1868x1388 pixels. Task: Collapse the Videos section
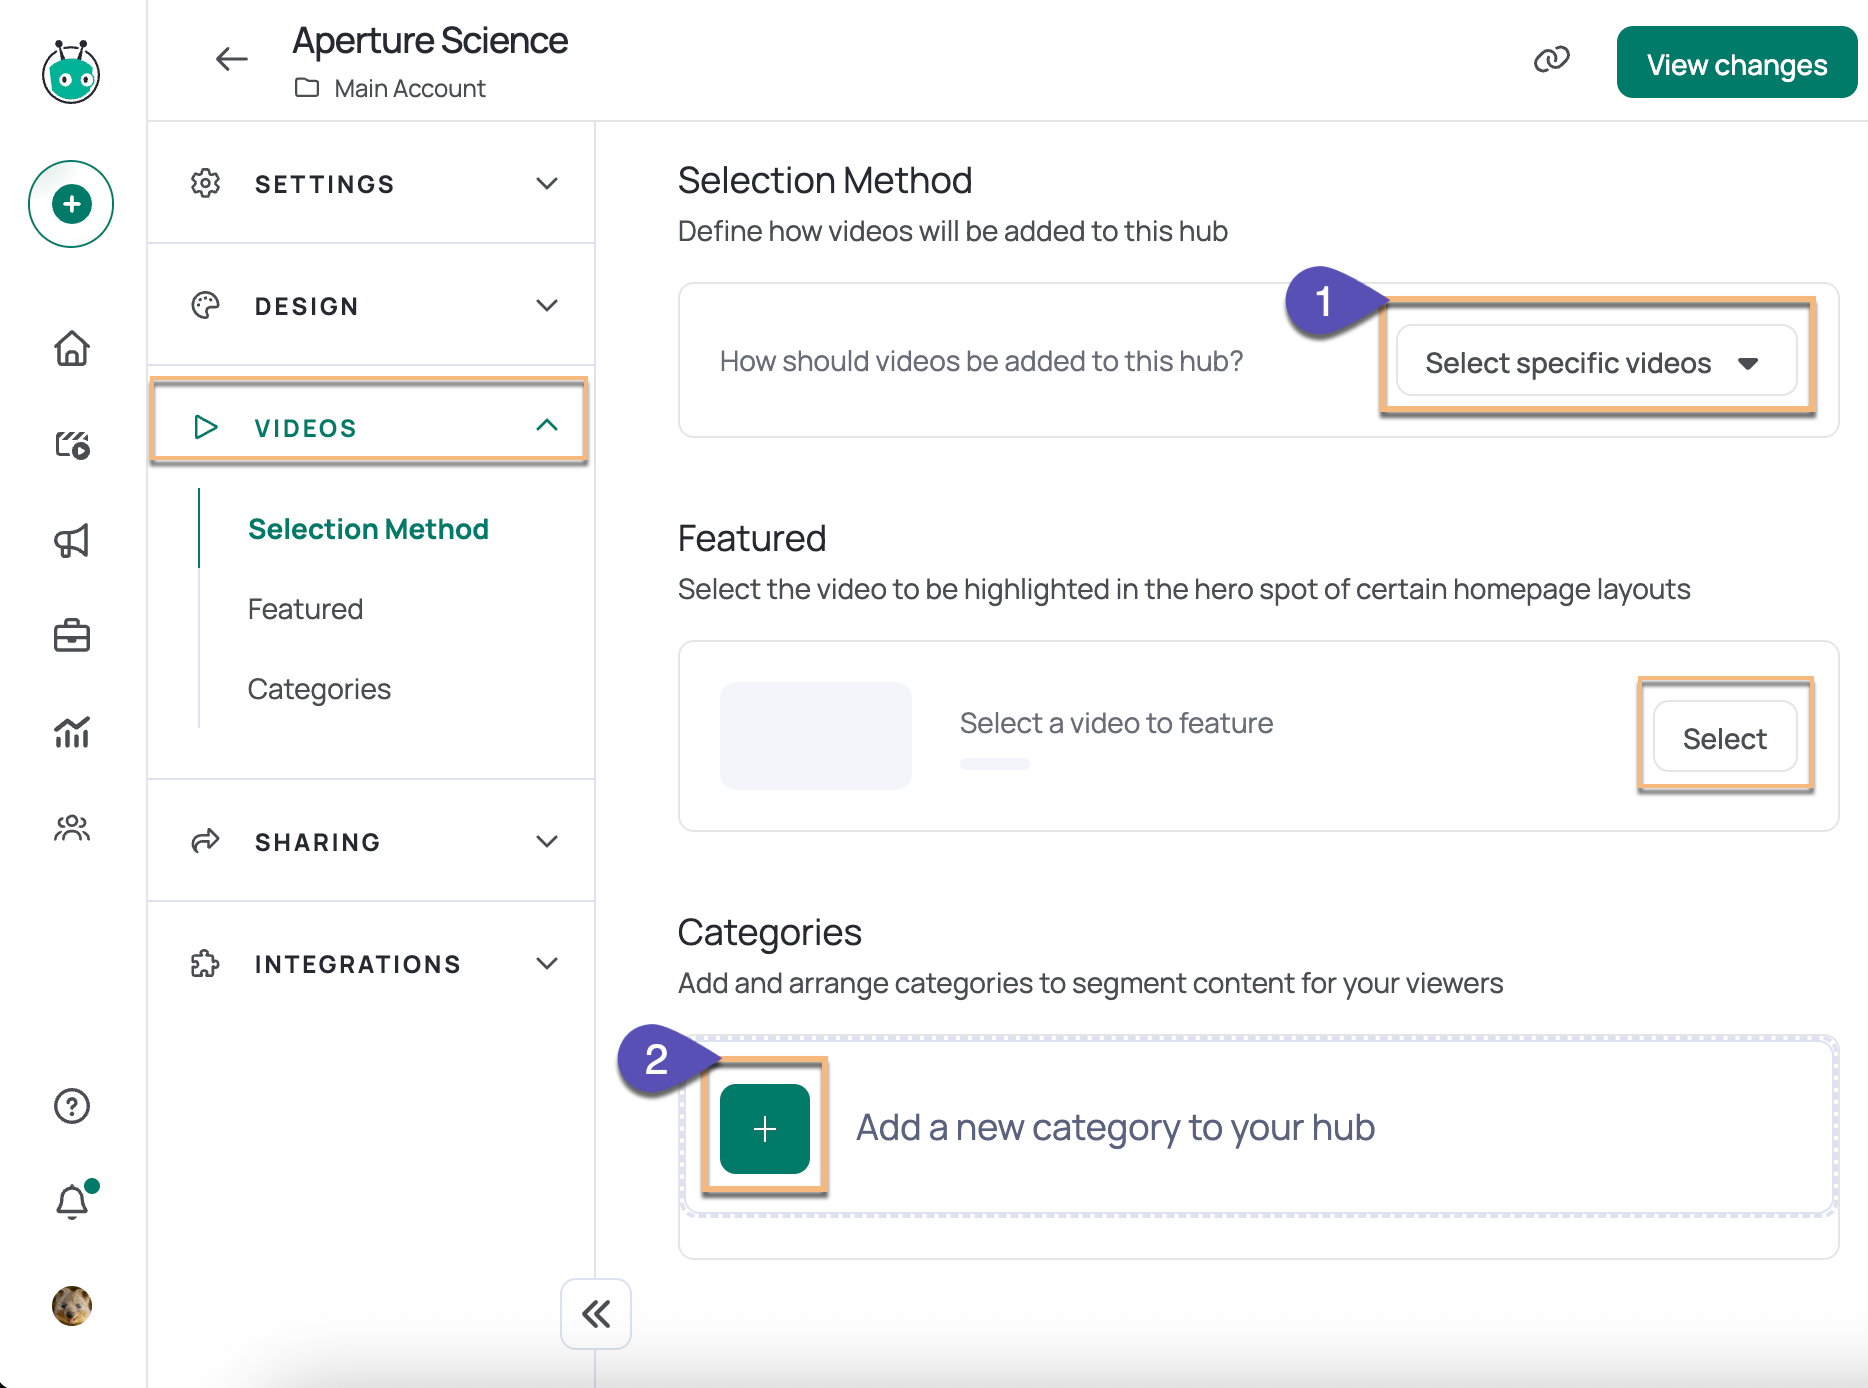coord(371,427)
